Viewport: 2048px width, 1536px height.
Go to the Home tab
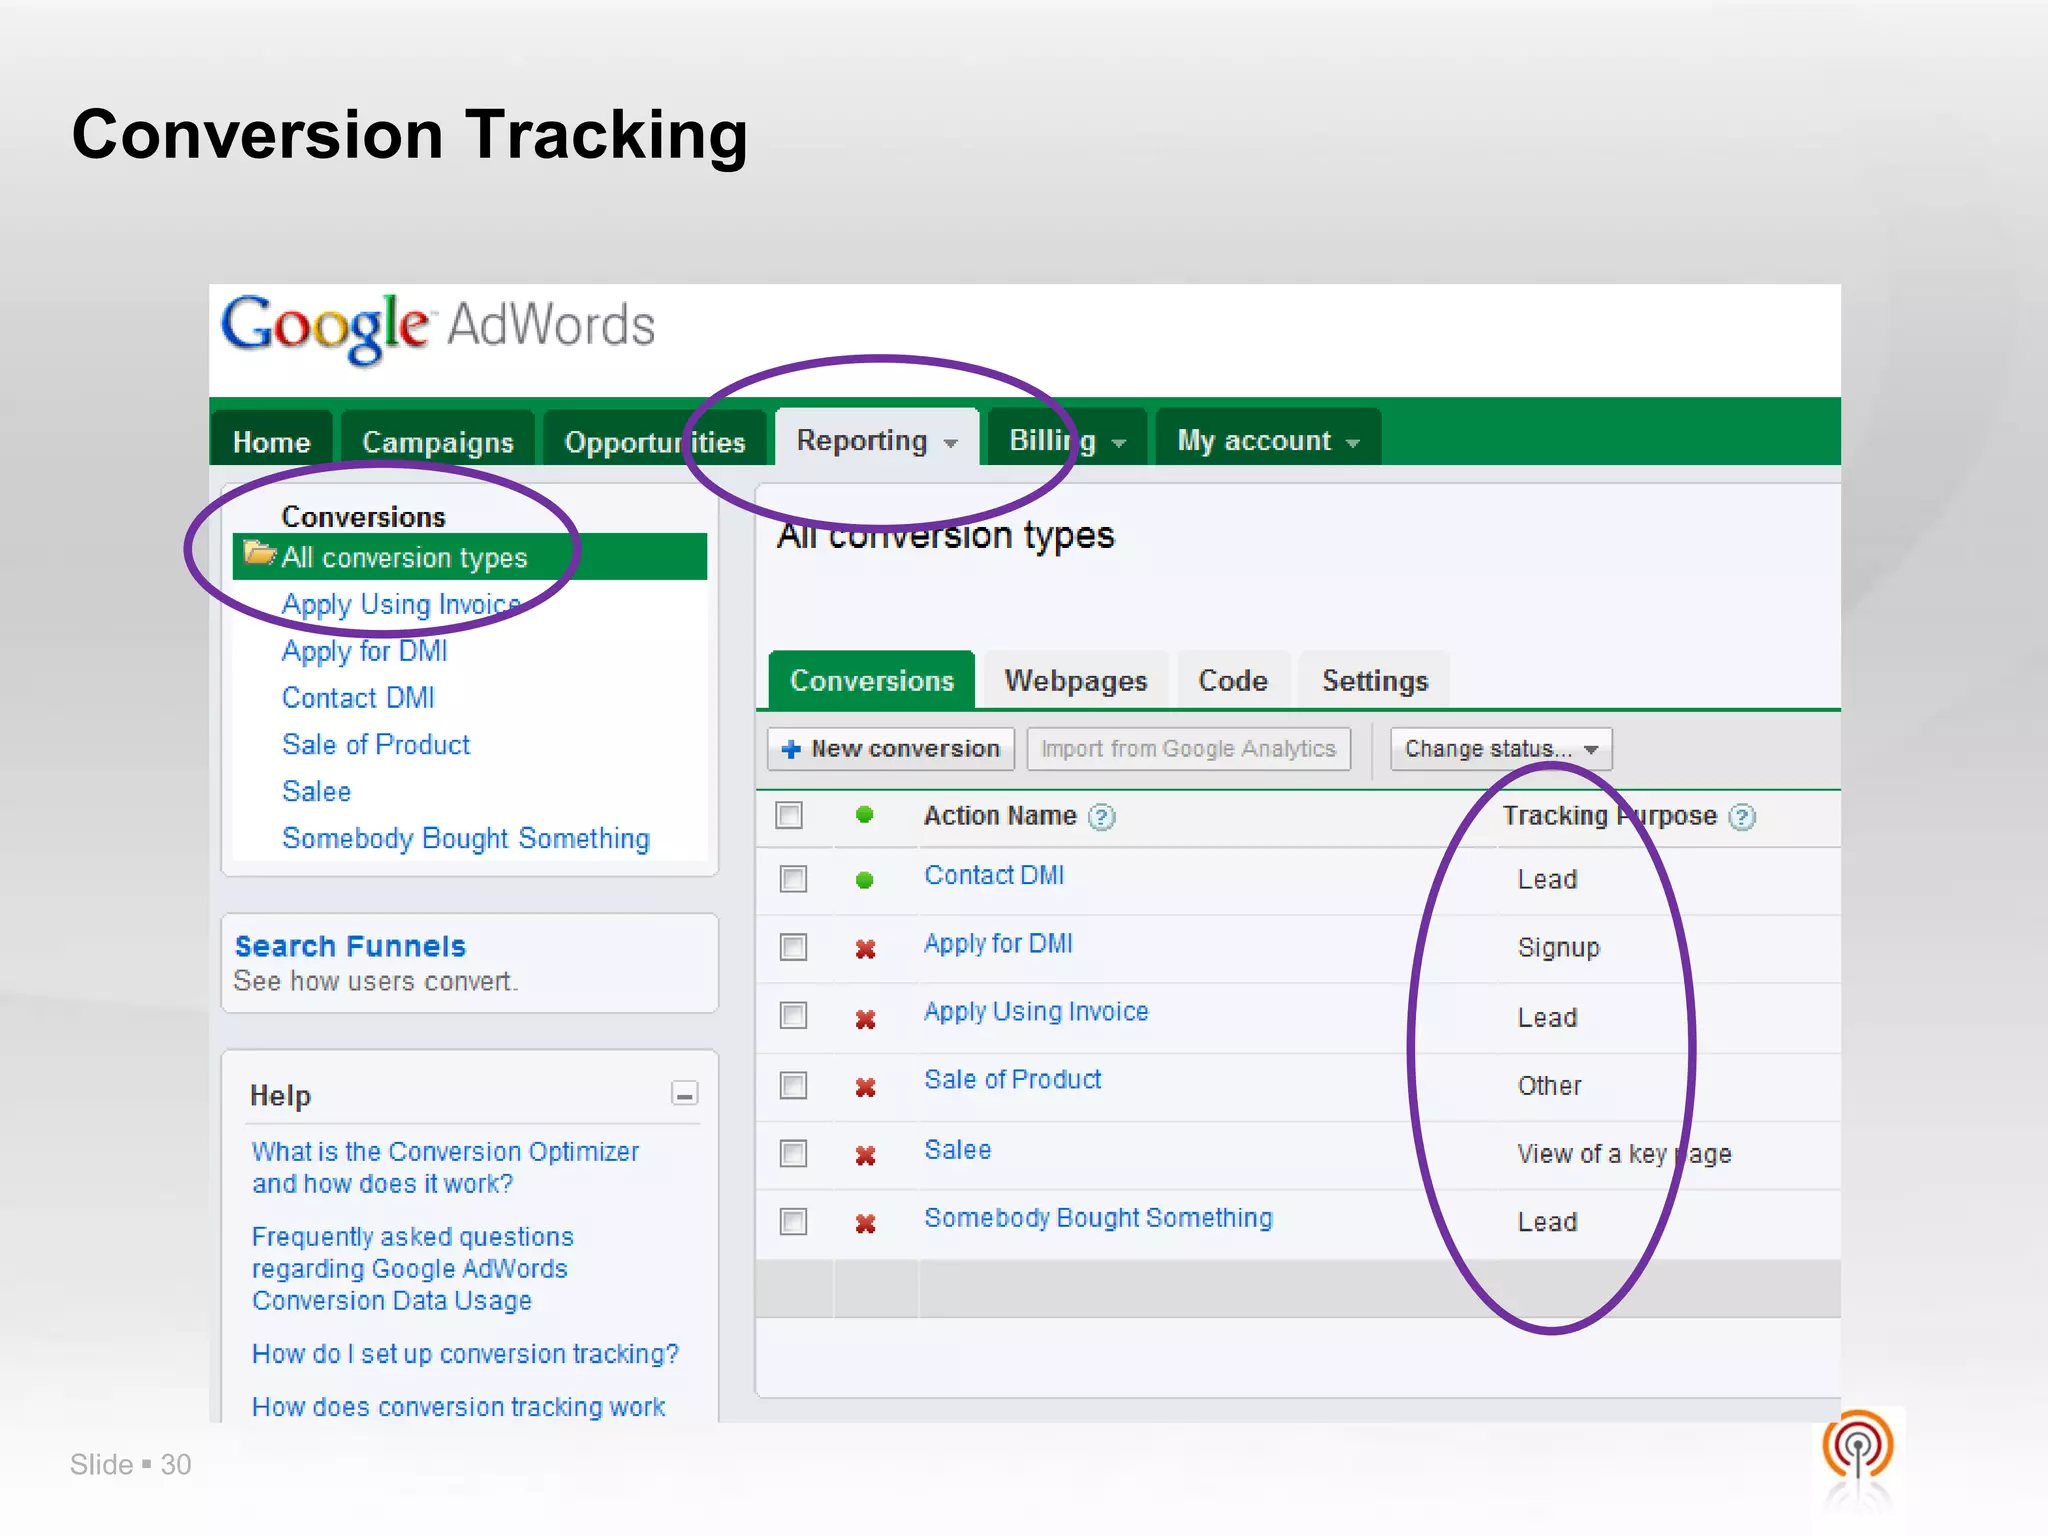coord(271,442)
